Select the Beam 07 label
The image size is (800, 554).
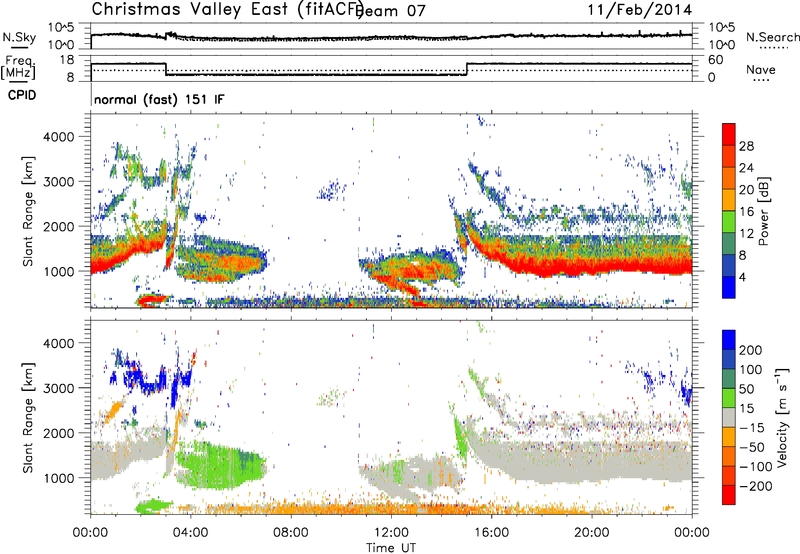(391, 11)
